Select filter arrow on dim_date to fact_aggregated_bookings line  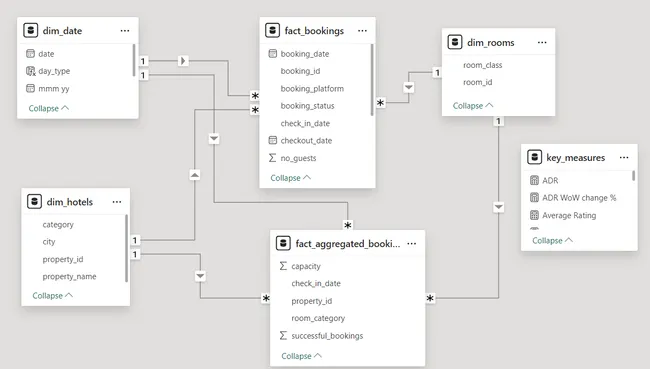coord(214,138)
